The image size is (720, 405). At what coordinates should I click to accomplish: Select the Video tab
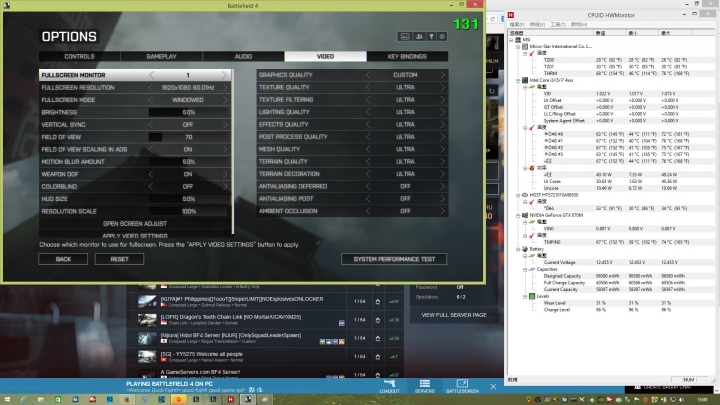pos(325,56)
